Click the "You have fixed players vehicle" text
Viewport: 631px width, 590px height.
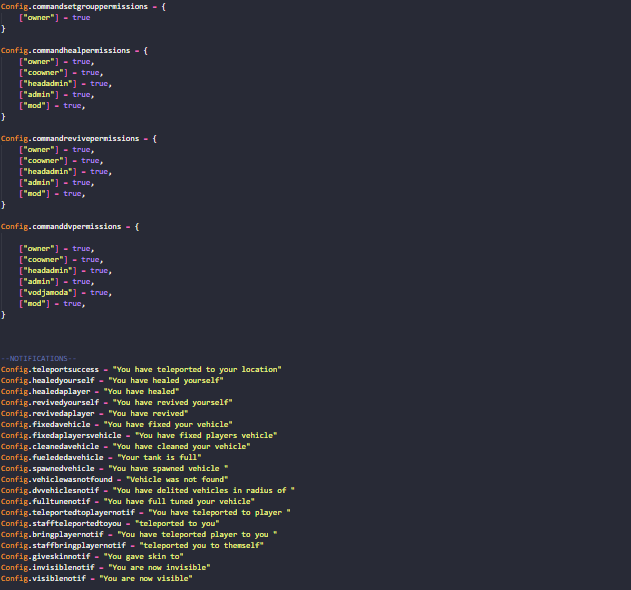coord(190,435)
